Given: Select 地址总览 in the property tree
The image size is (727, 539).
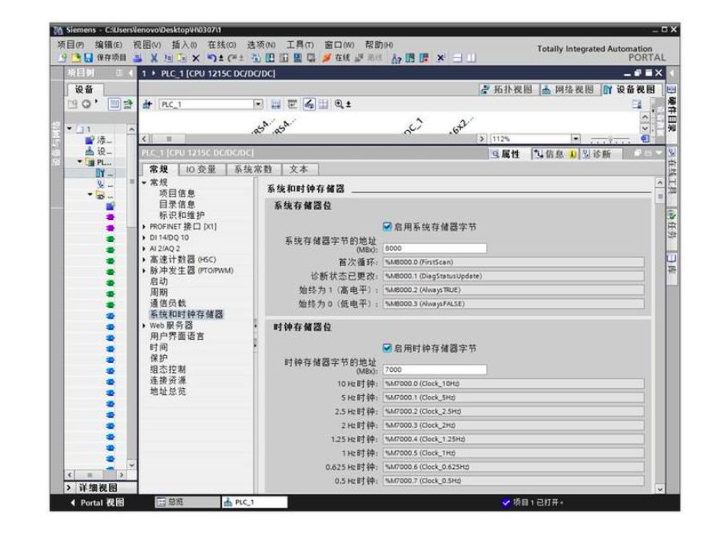Looking at the screenshot, I should pyautogui.click(x=168, y=391).
